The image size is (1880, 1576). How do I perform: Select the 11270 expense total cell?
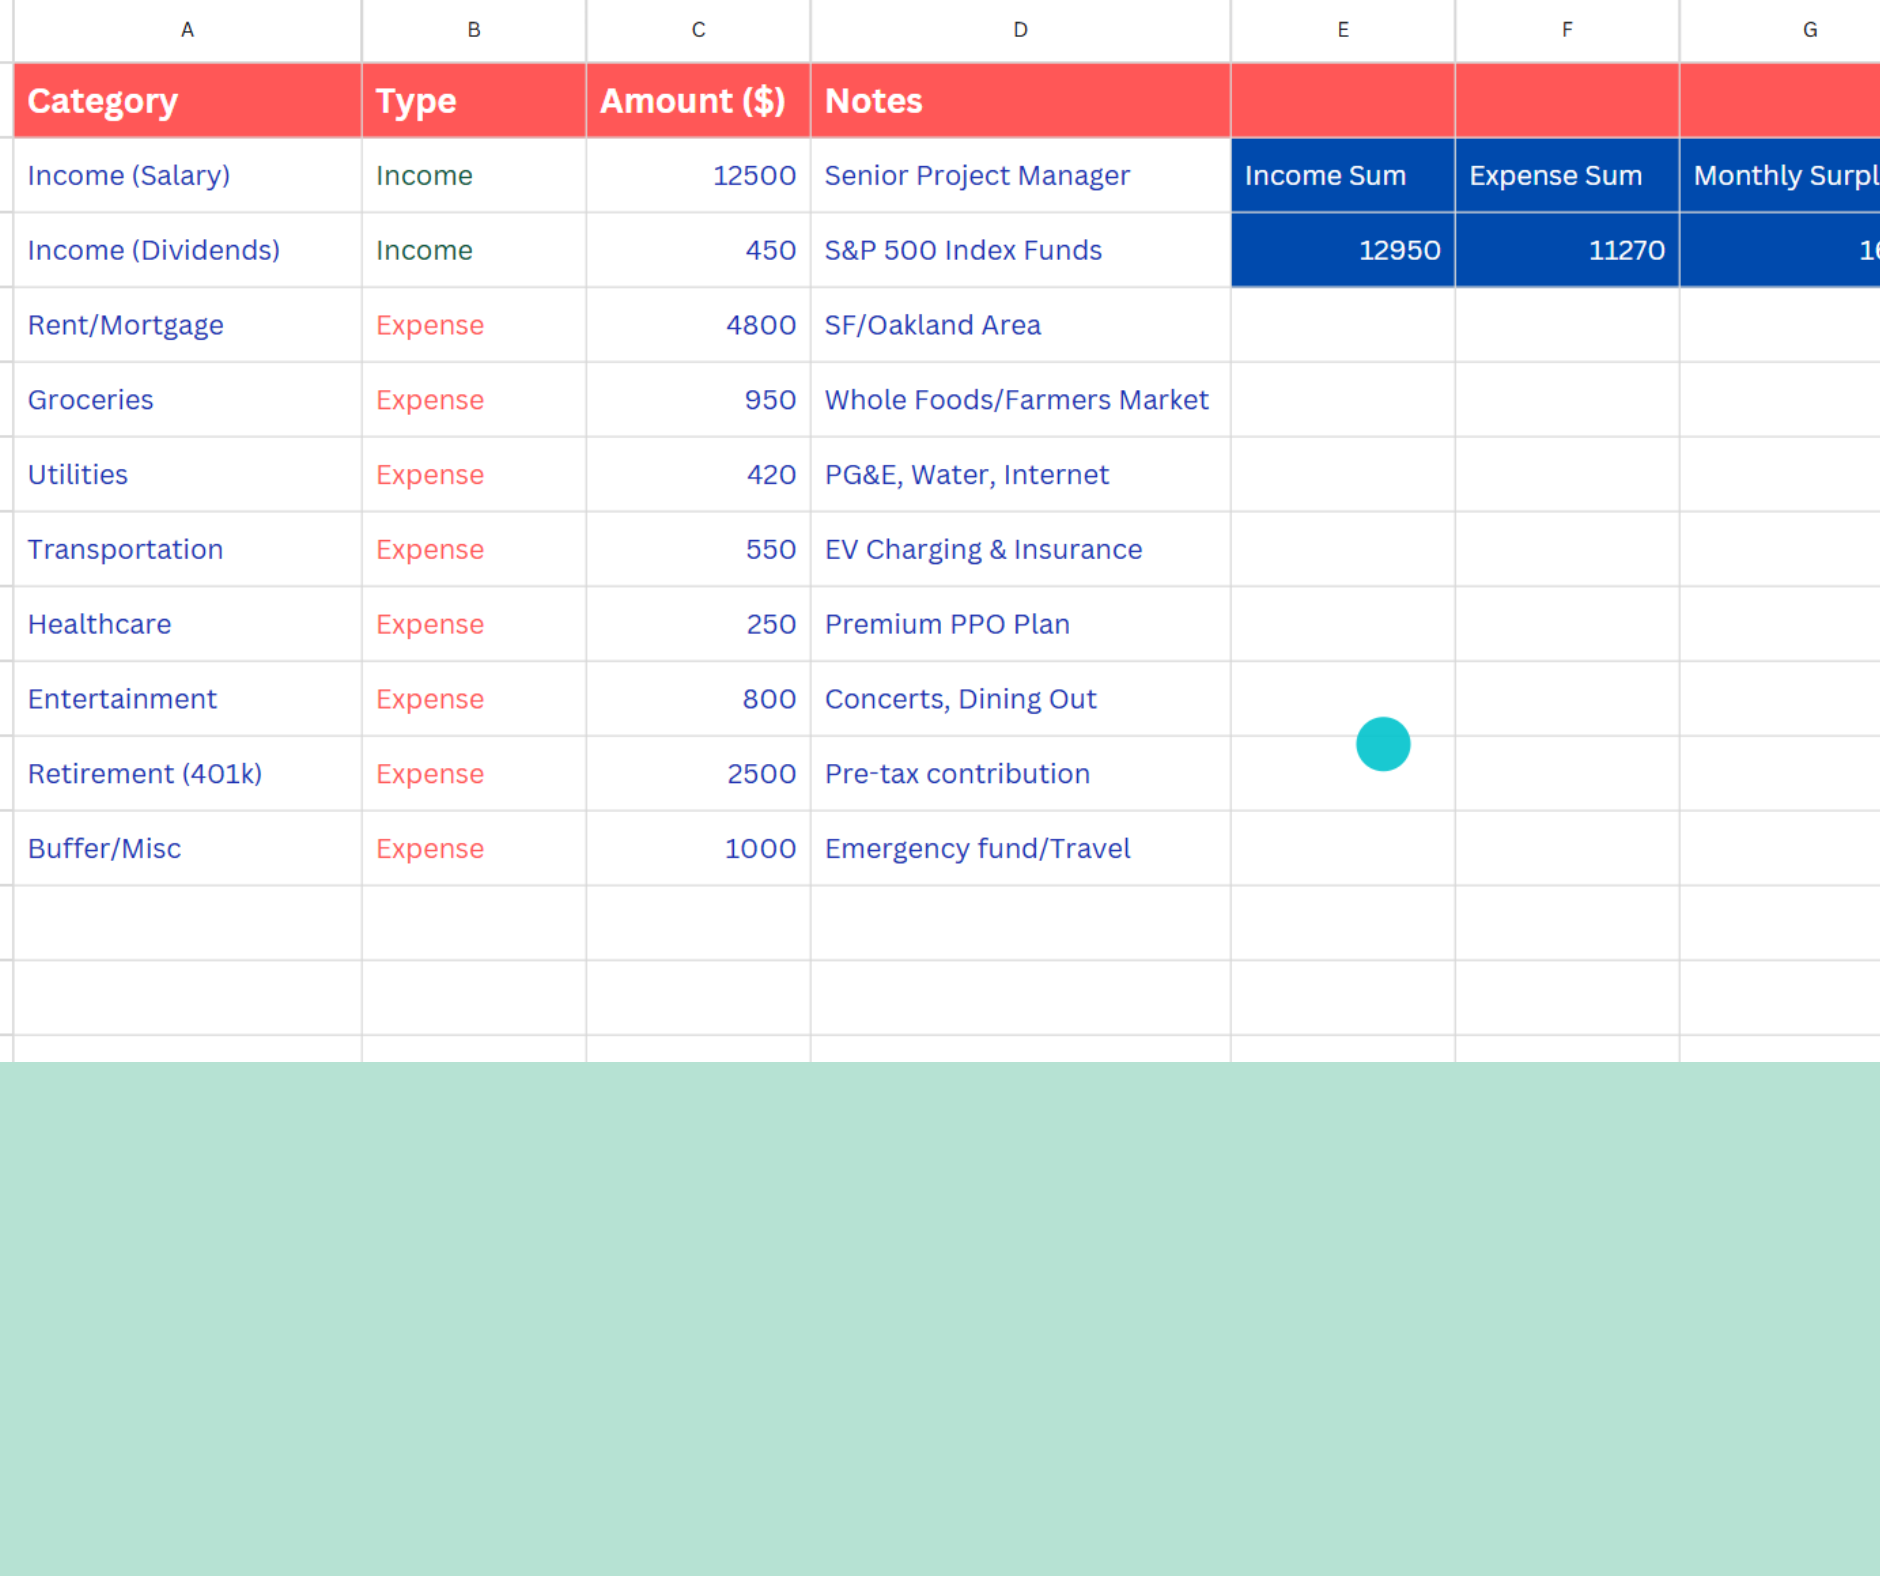[x=1567, y=250]
